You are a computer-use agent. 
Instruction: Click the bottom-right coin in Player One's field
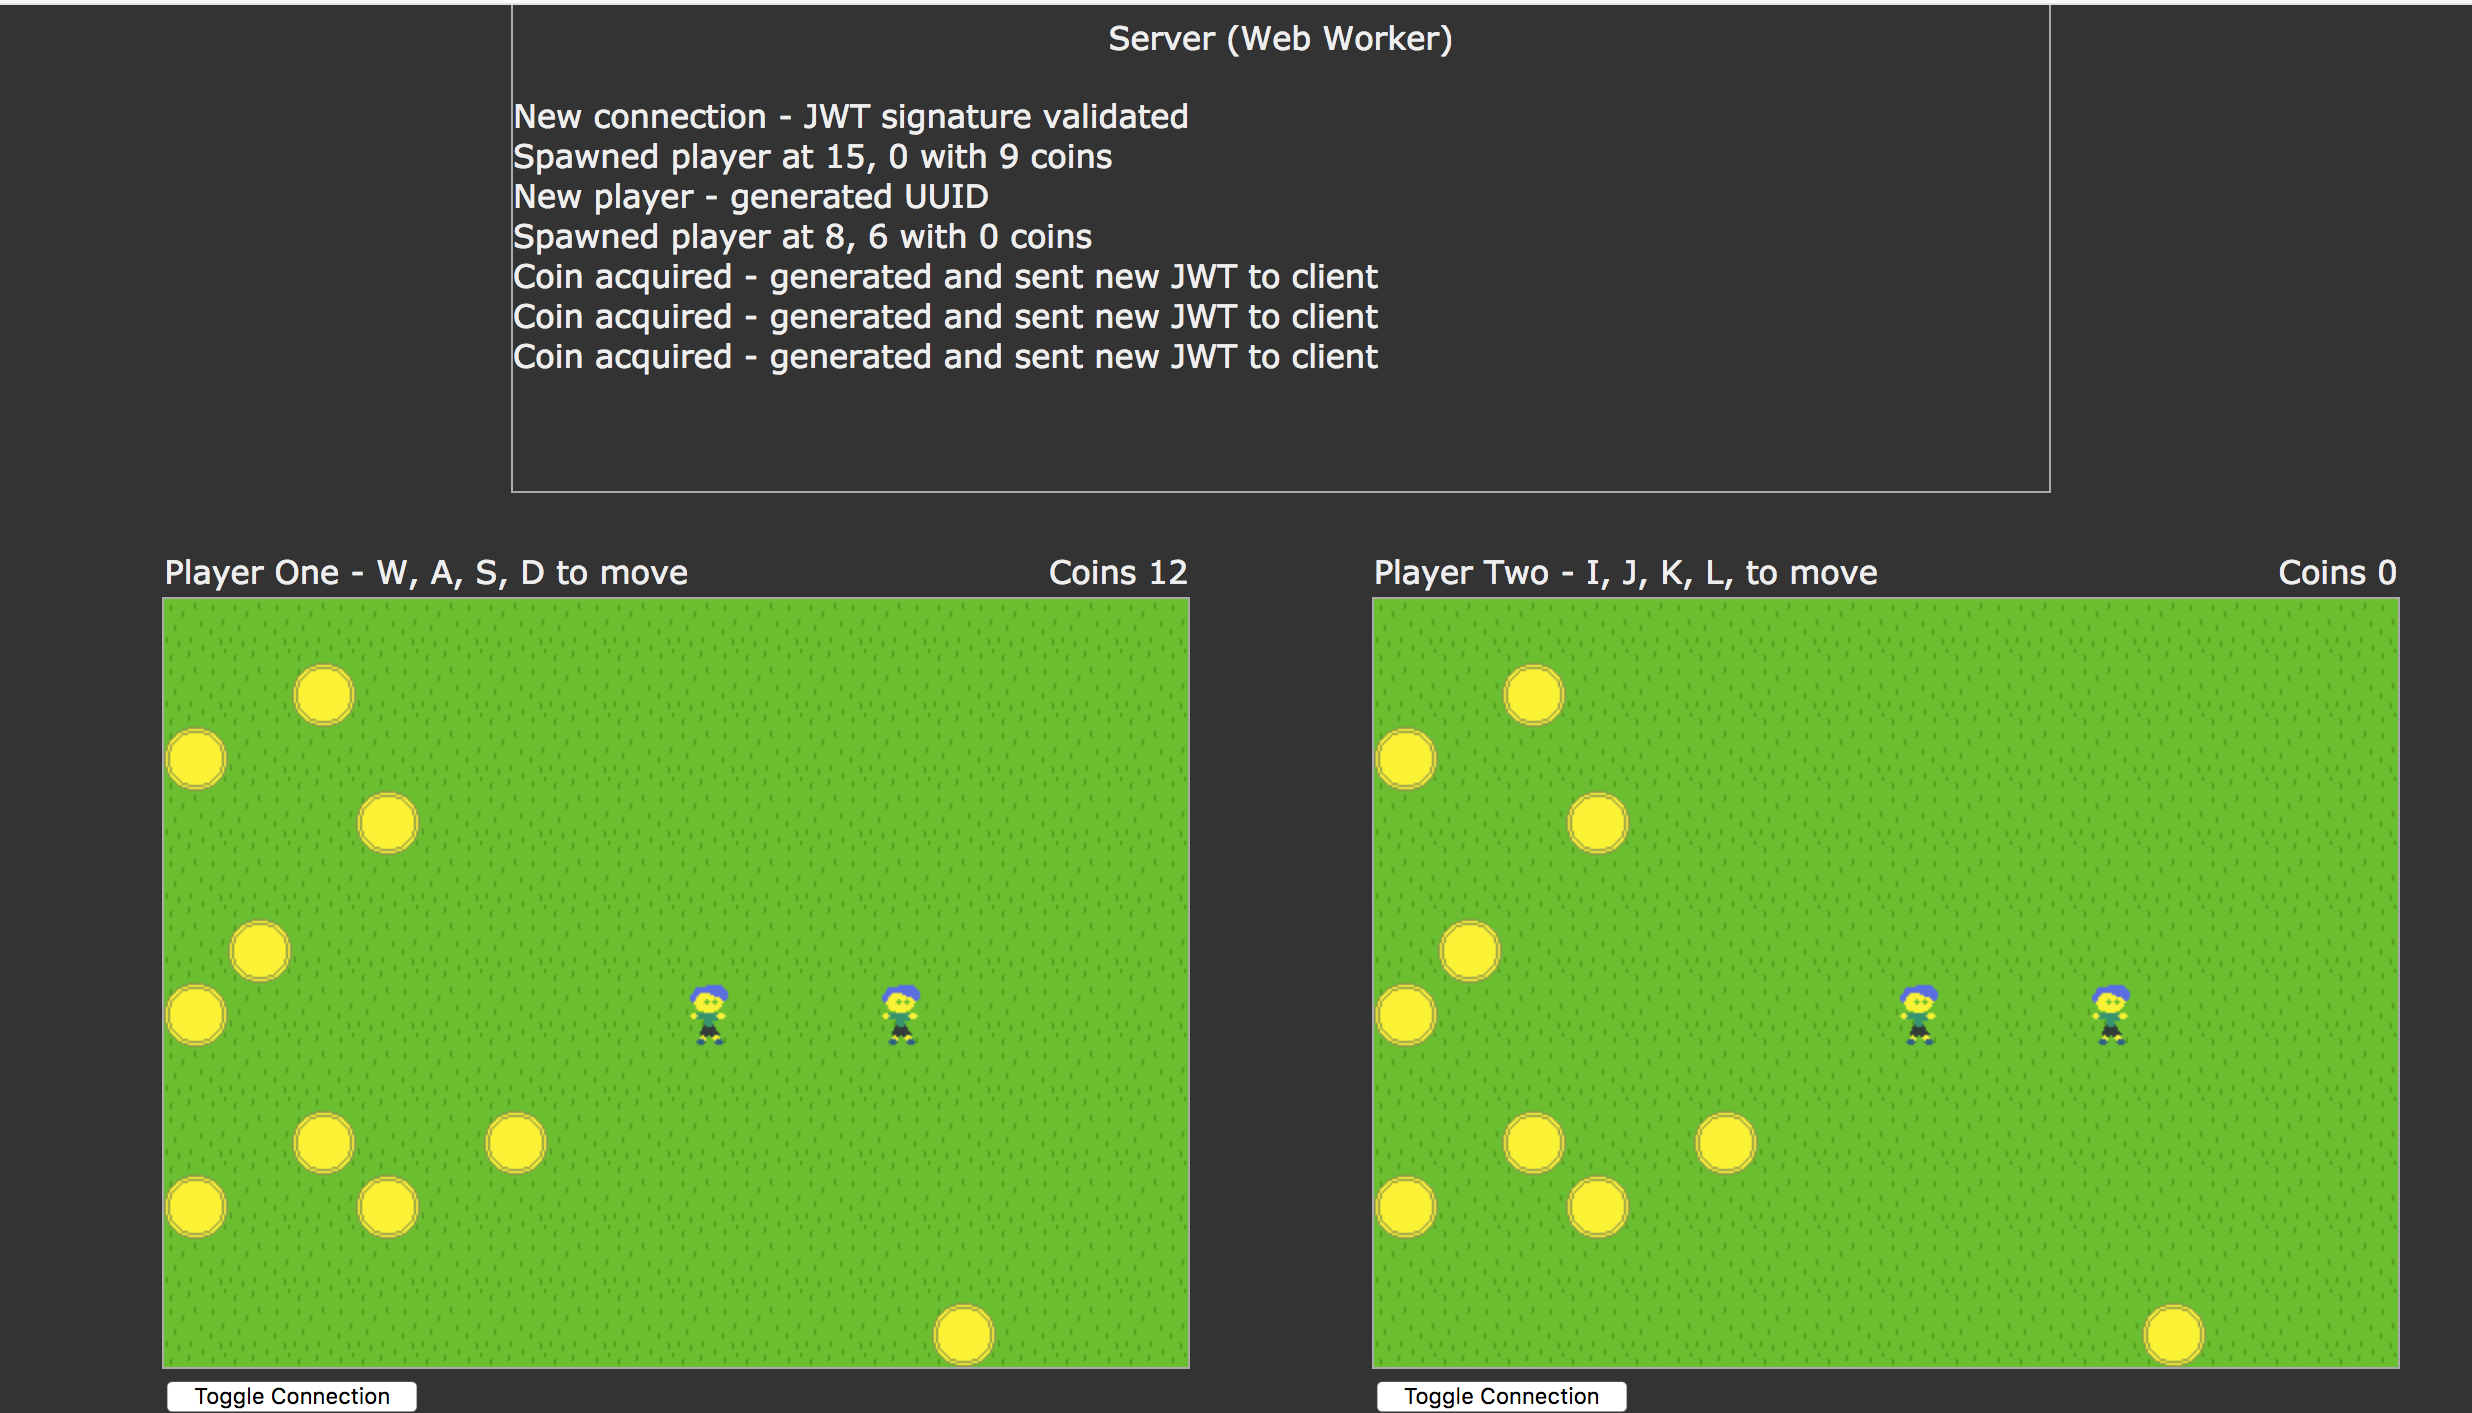964,1335
